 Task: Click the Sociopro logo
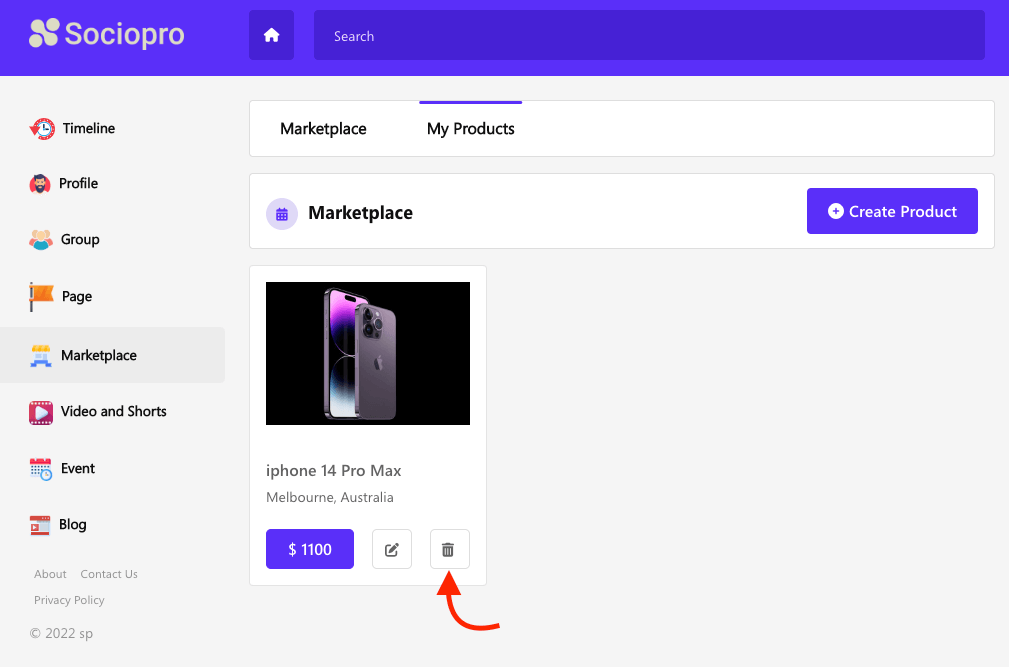(106, 33)
